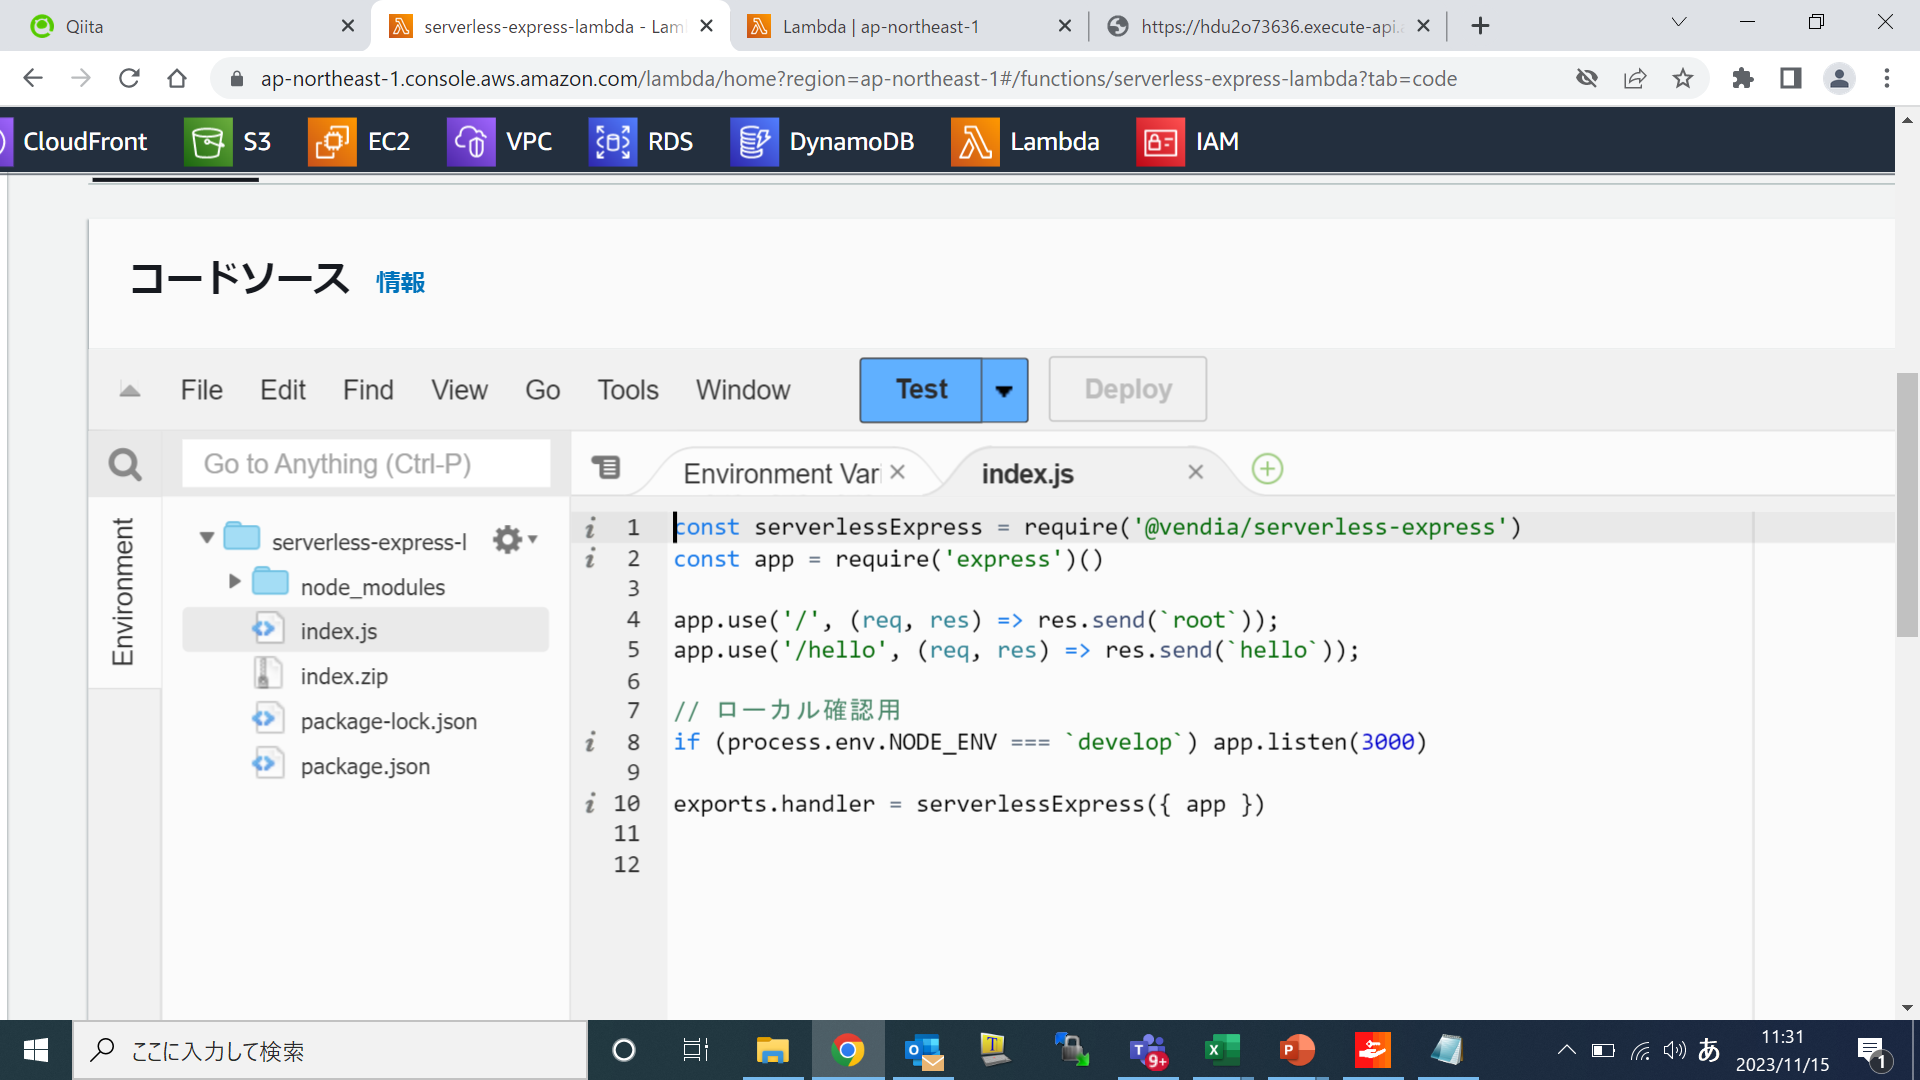This screenshot has height=1080, width=1920.
Task: Open the Window menu
Action: tap(743, 390)
